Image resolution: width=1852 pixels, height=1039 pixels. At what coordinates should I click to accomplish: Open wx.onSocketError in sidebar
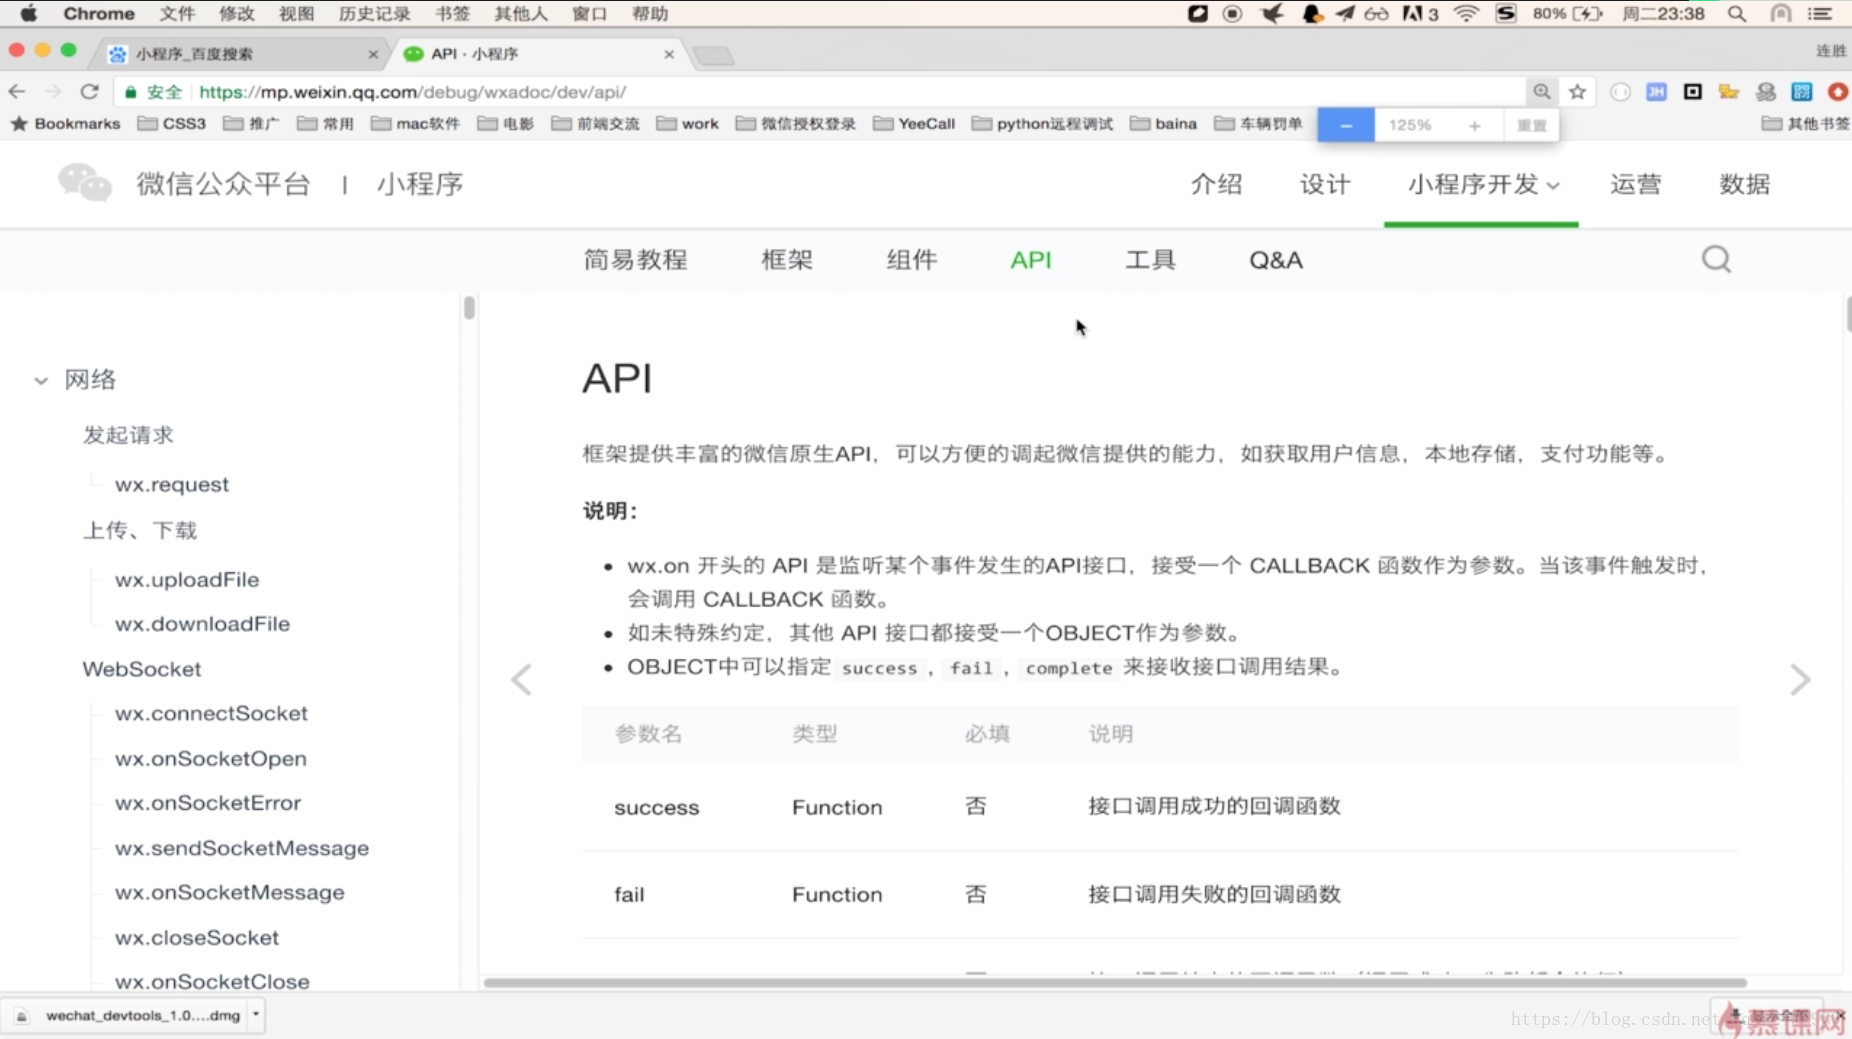point(208,803)
